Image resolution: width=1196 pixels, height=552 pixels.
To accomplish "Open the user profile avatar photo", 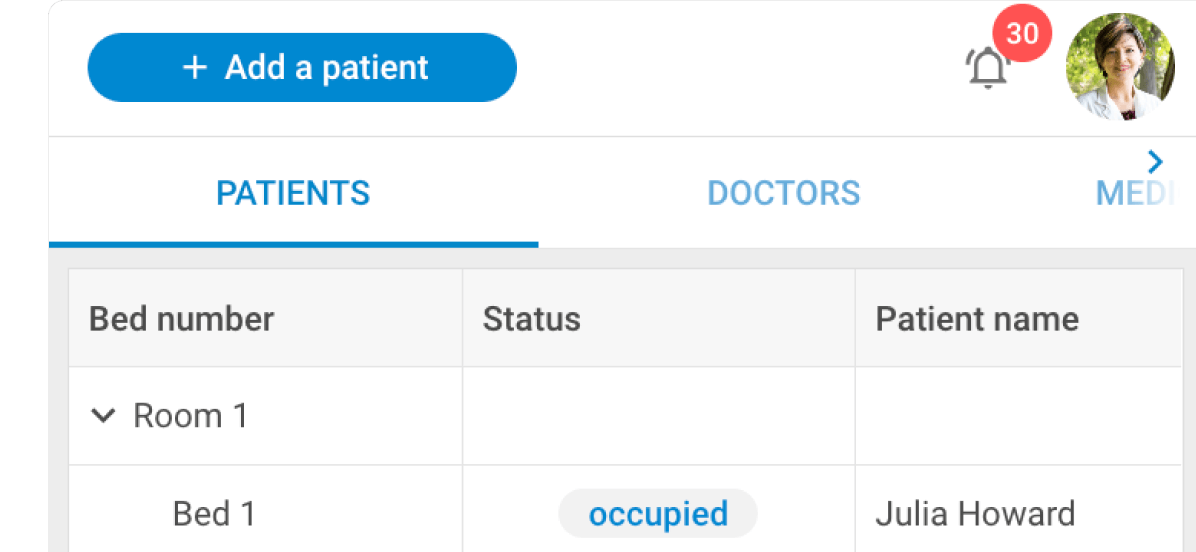I will pyautogui.click(x=1120, y=67).
